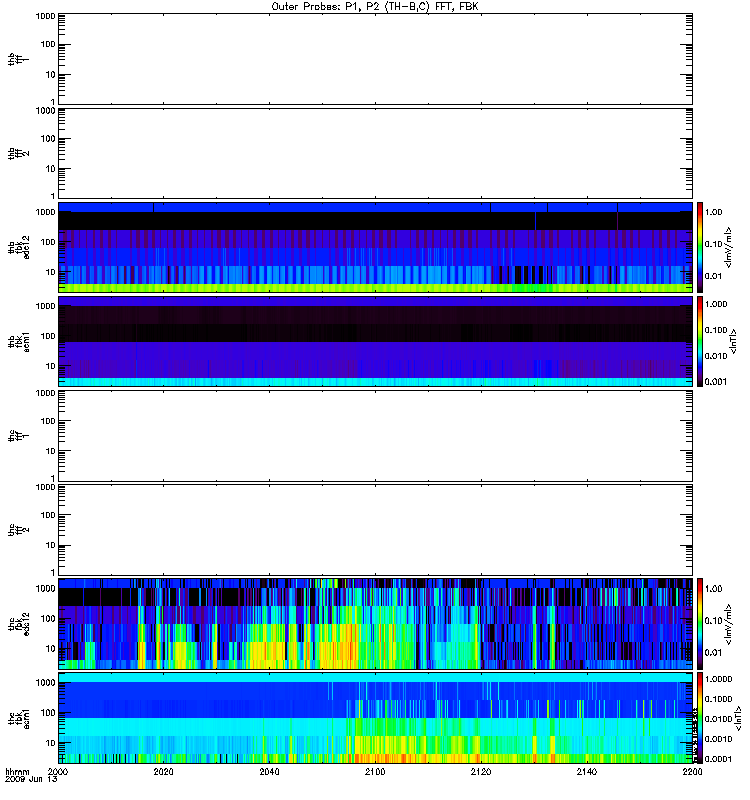Click the "thc fbk edc12" y-axis title
750x800 pixels.
click(x=18, y=623)
